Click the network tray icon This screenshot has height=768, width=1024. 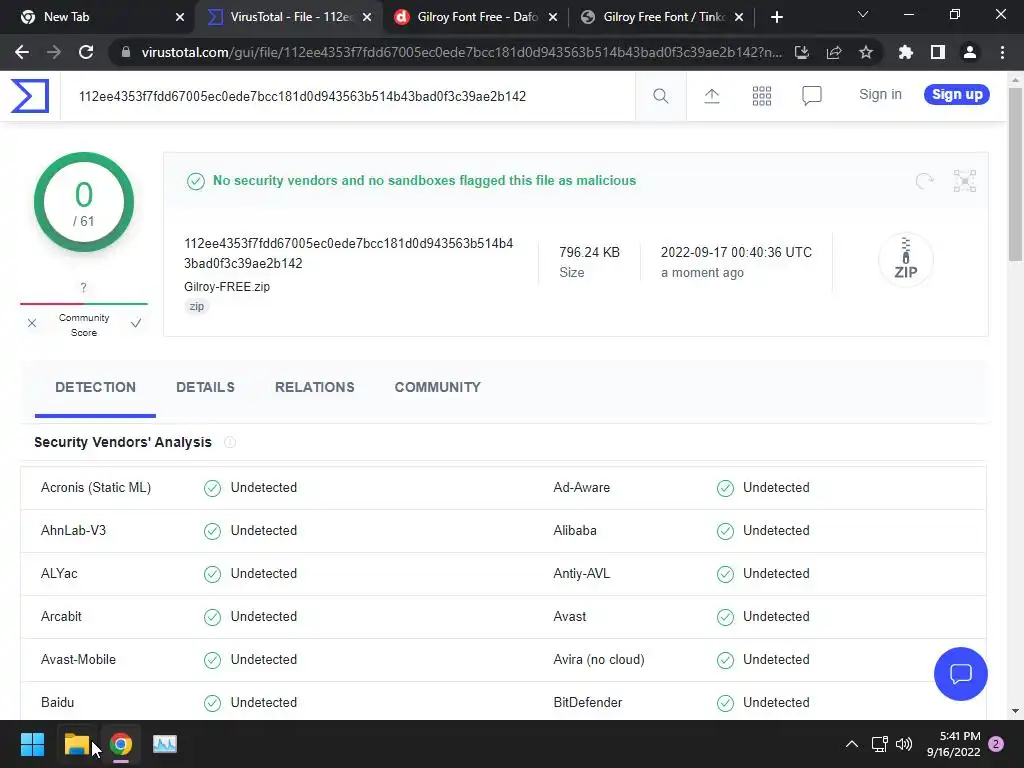[x=879, y=744]
